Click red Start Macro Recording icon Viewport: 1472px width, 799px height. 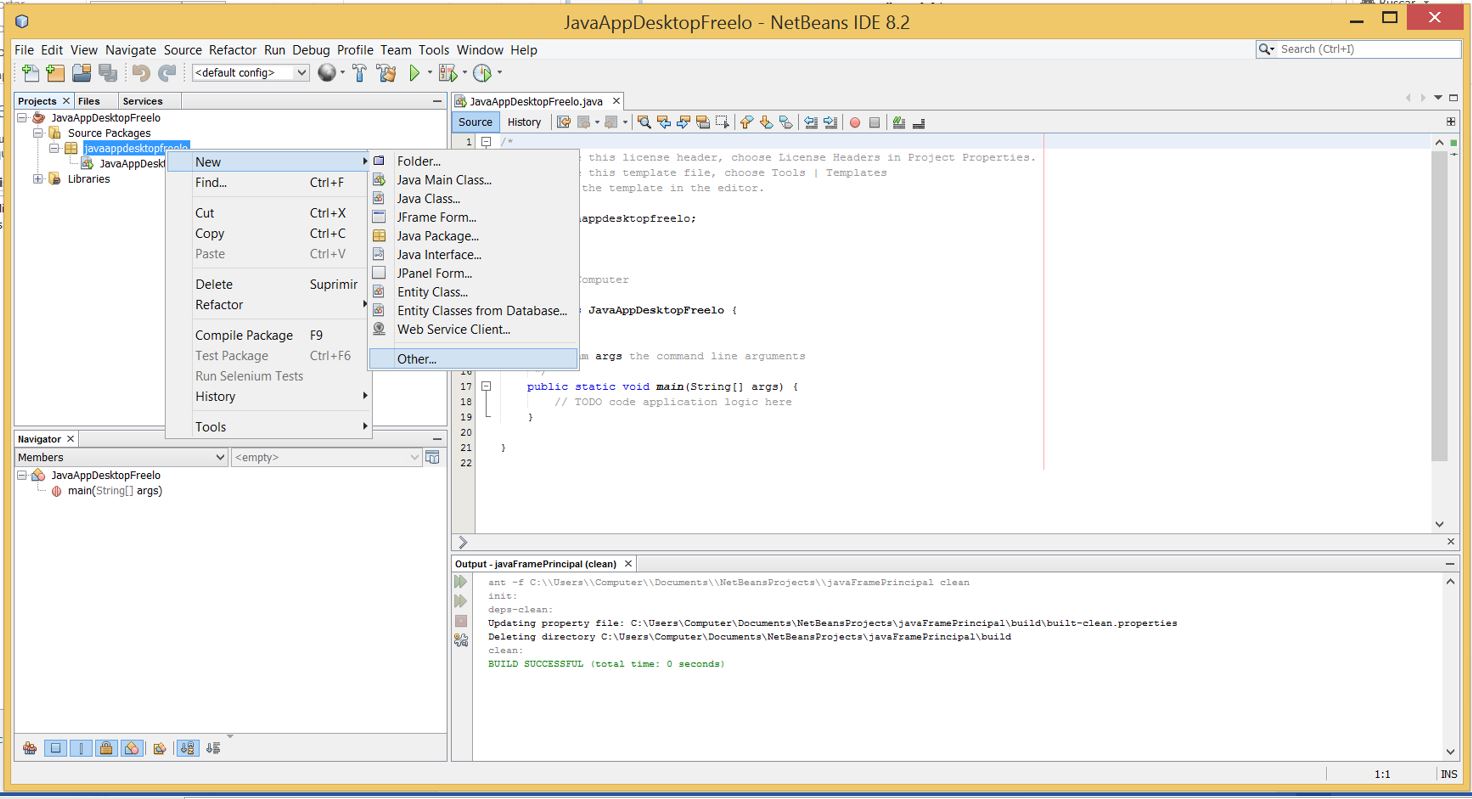click(854, 123)
